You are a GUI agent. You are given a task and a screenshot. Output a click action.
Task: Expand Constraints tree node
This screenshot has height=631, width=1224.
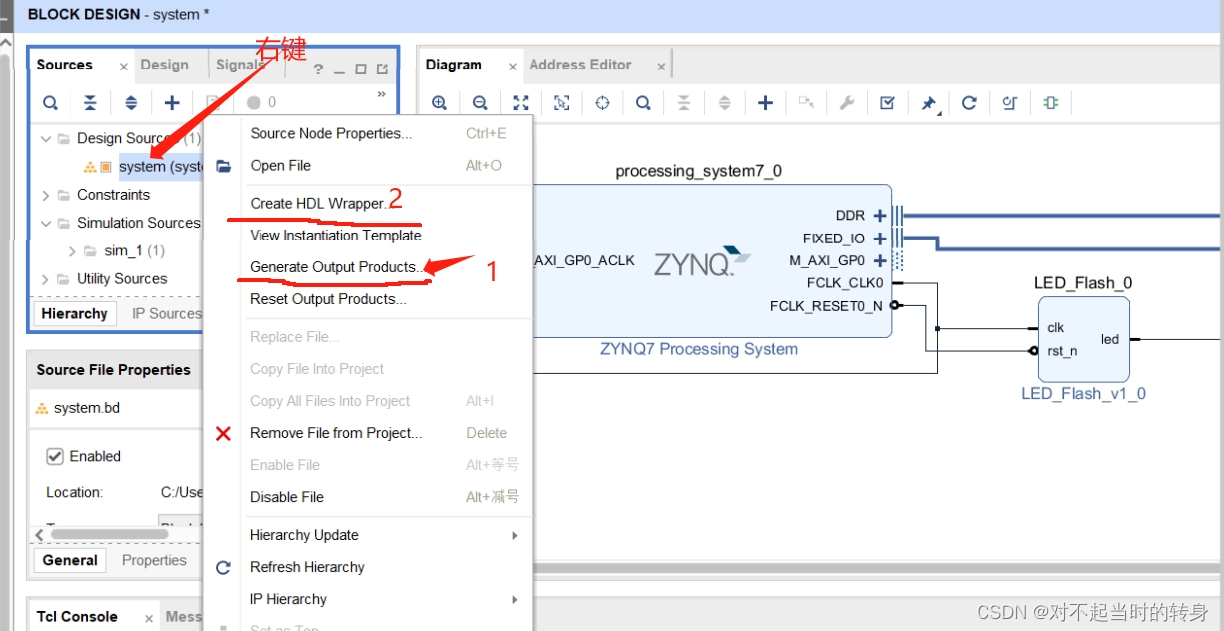click(x=46, y=195)
